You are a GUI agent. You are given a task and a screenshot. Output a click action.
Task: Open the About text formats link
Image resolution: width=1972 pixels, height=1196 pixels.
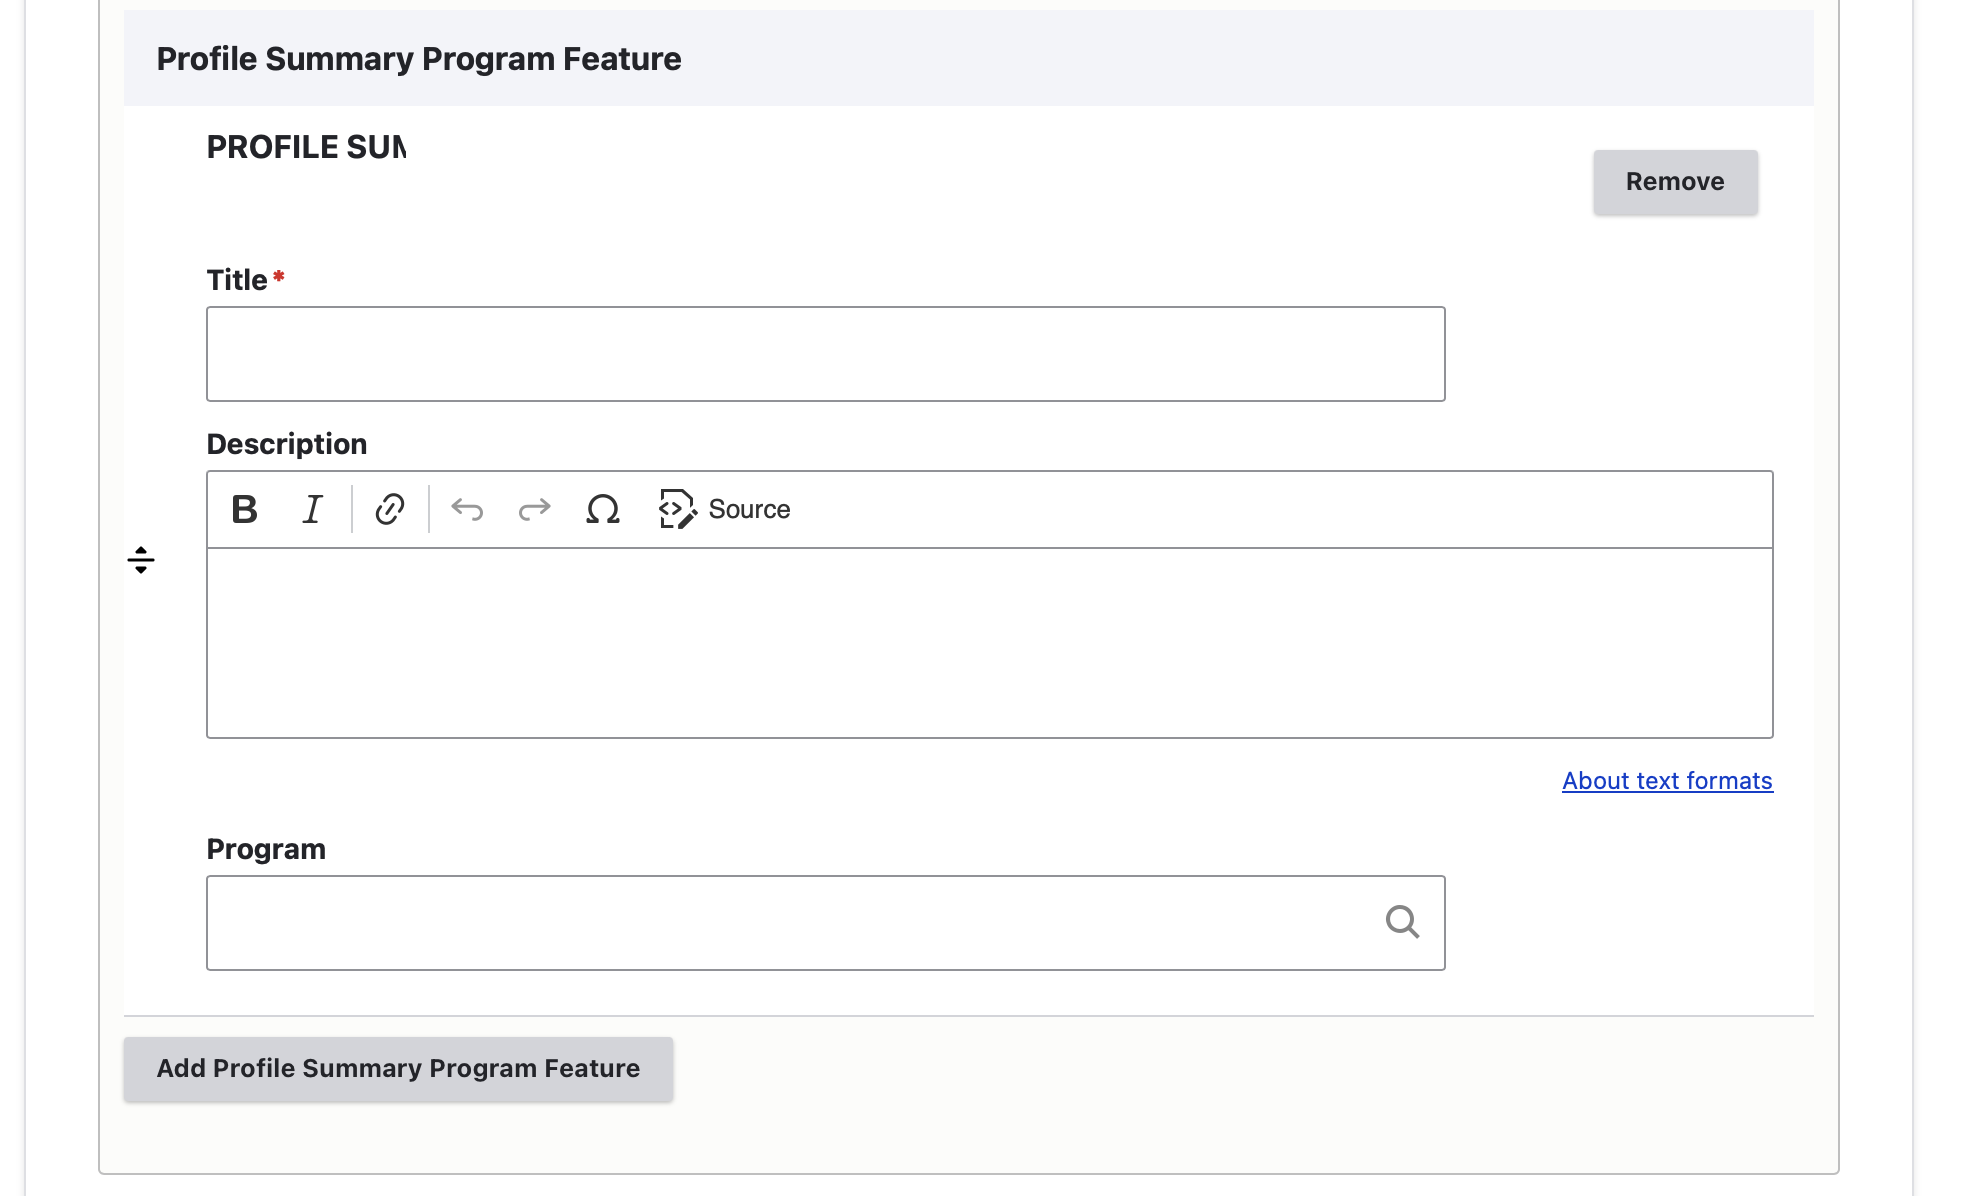point(1667,781)
